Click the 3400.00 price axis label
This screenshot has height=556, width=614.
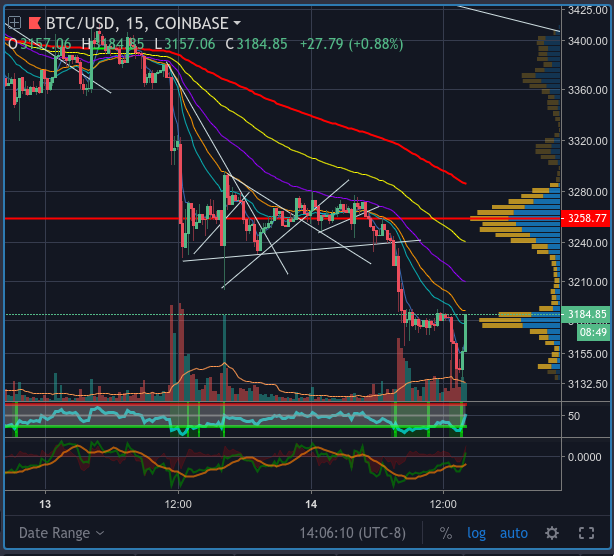tap(588, 41)
